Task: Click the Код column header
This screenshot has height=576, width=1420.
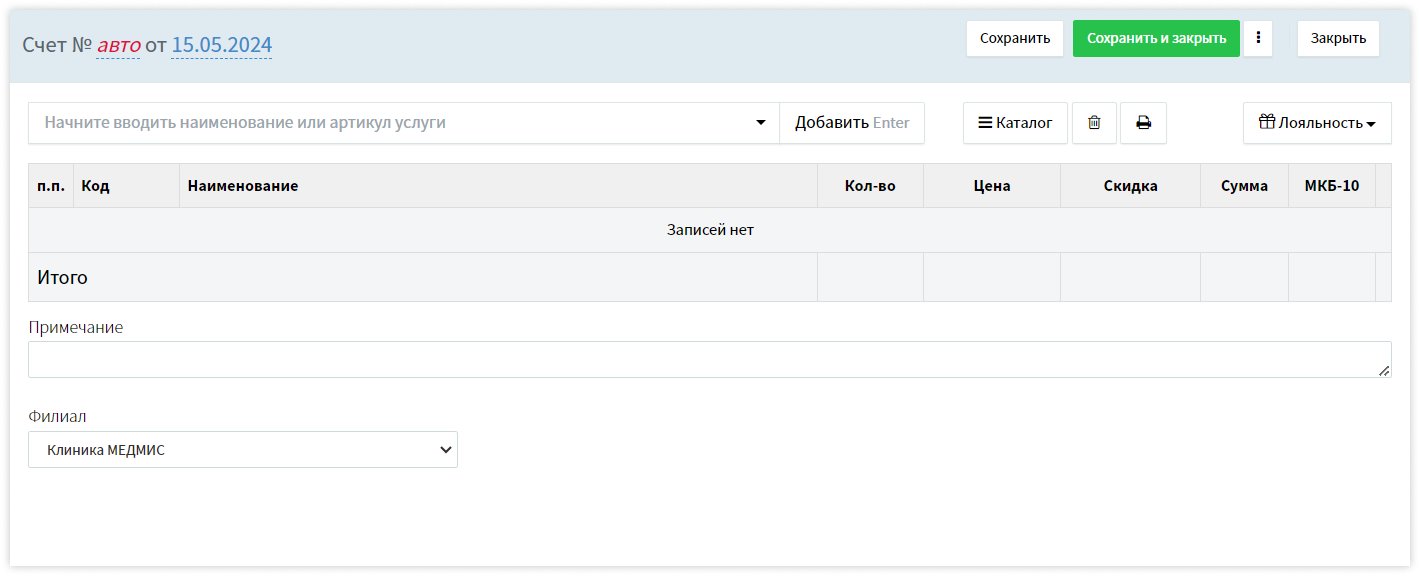Action: 96,186
